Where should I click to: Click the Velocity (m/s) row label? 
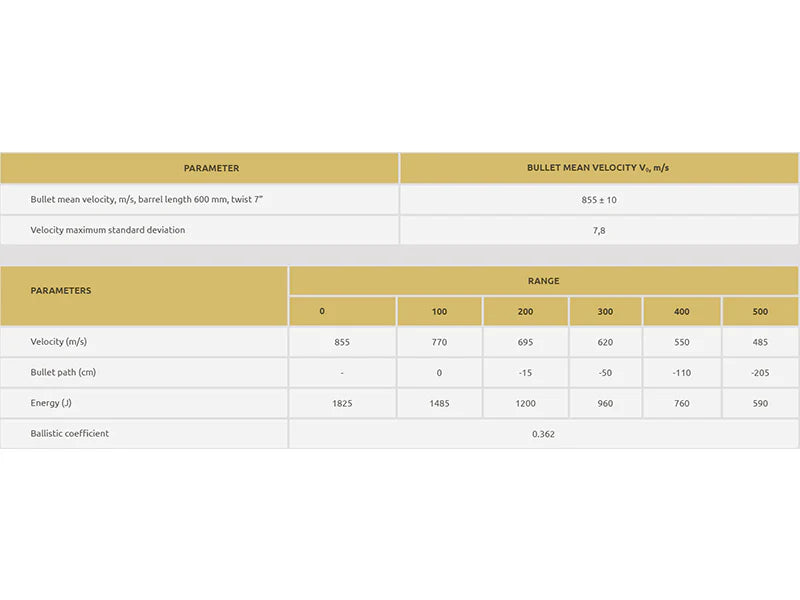(59, 342)
